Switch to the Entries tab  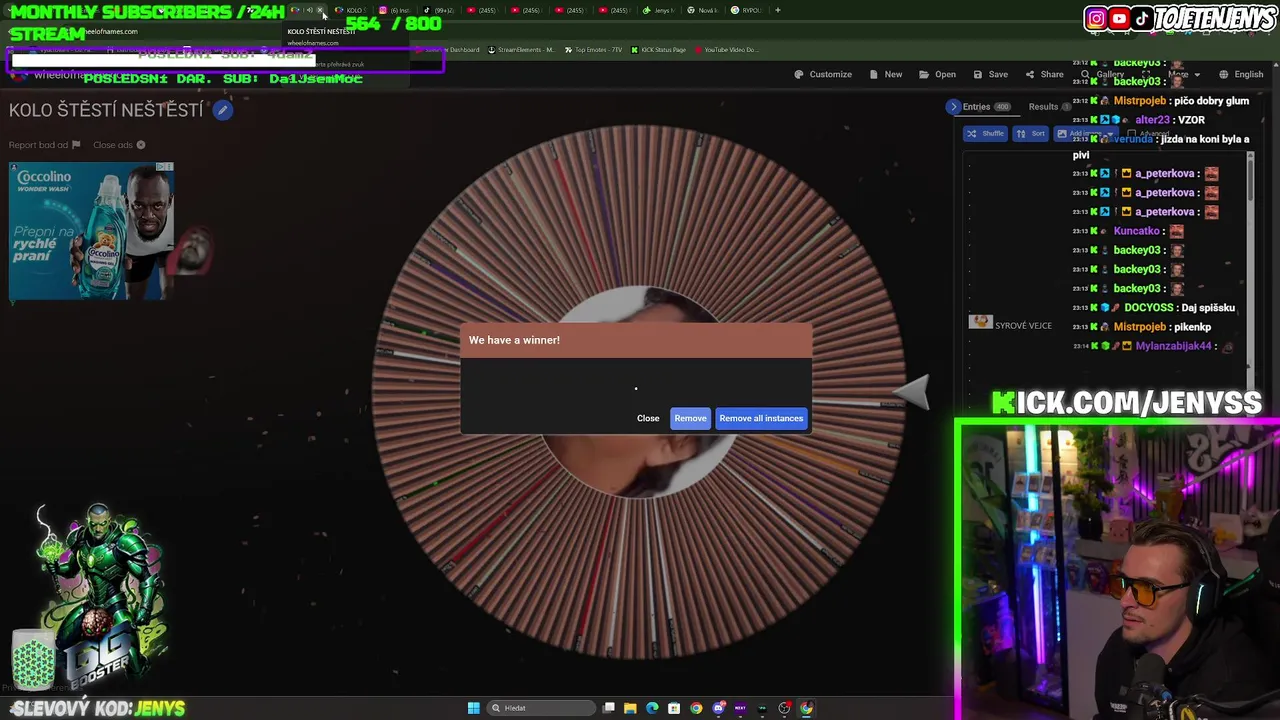click(x=986, y=106)
